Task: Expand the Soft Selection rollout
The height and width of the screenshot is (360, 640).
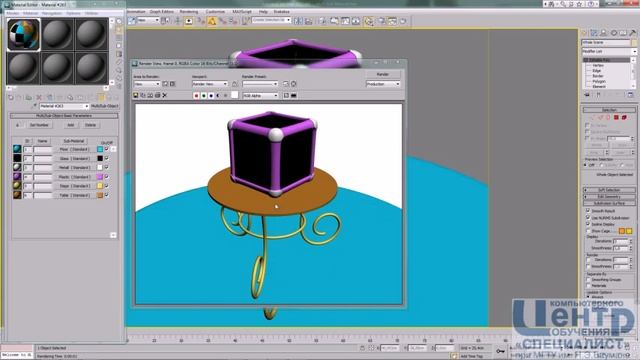Action: [609, 190]
